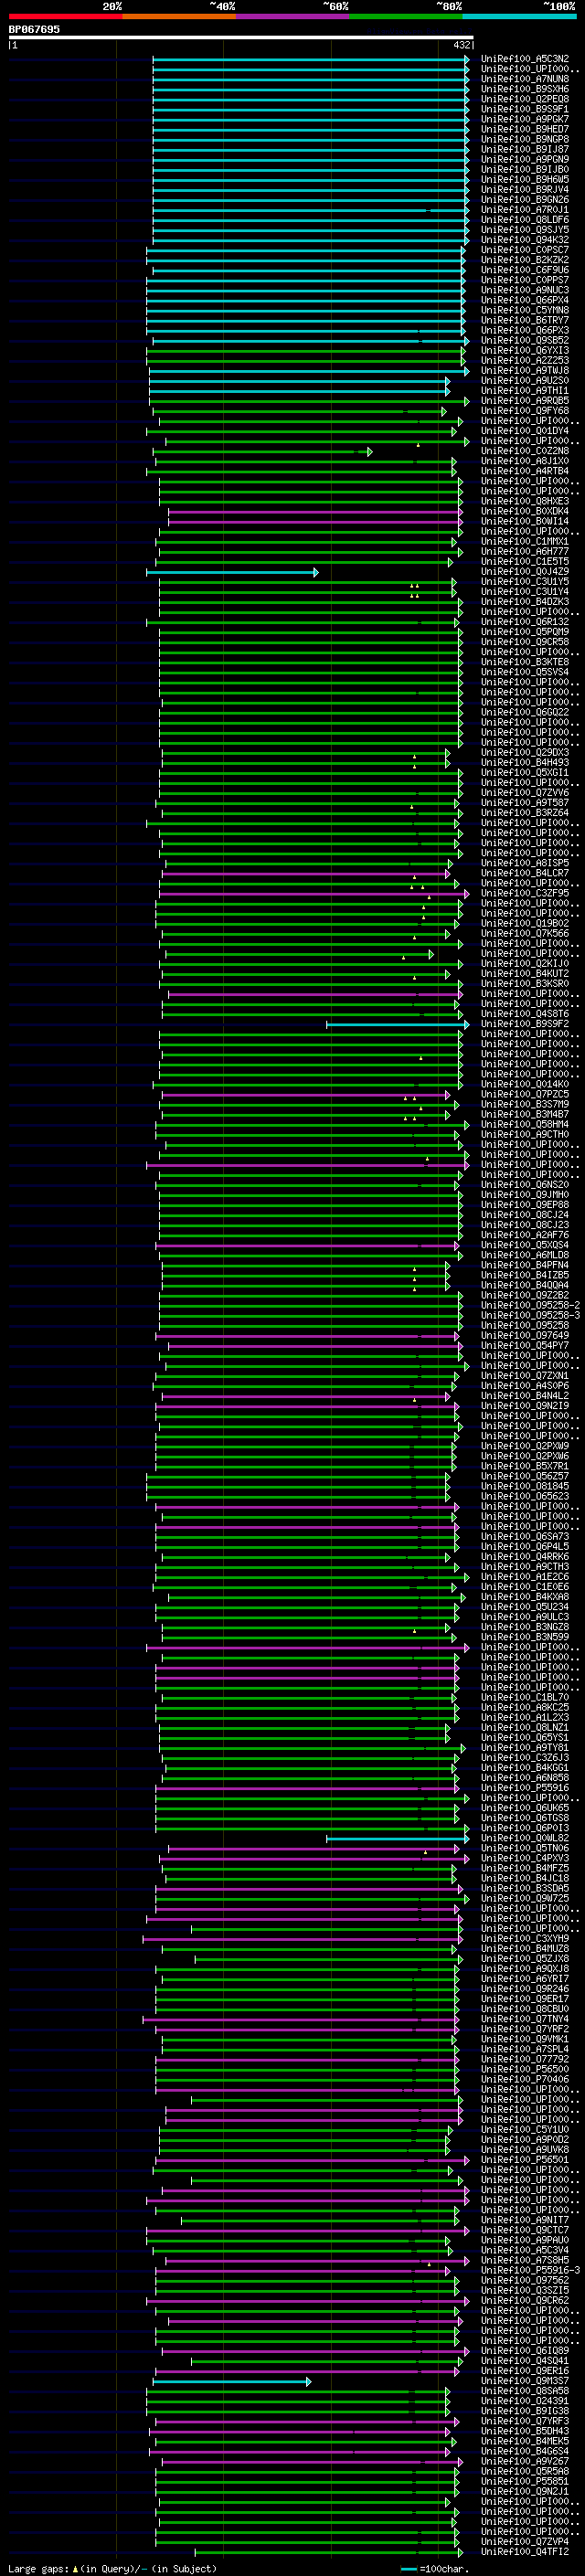The width and height of the screenshot is (585, 2576).
Task: Select the UniRef100_Q6GQ22 label
Action: click(525, 712)
